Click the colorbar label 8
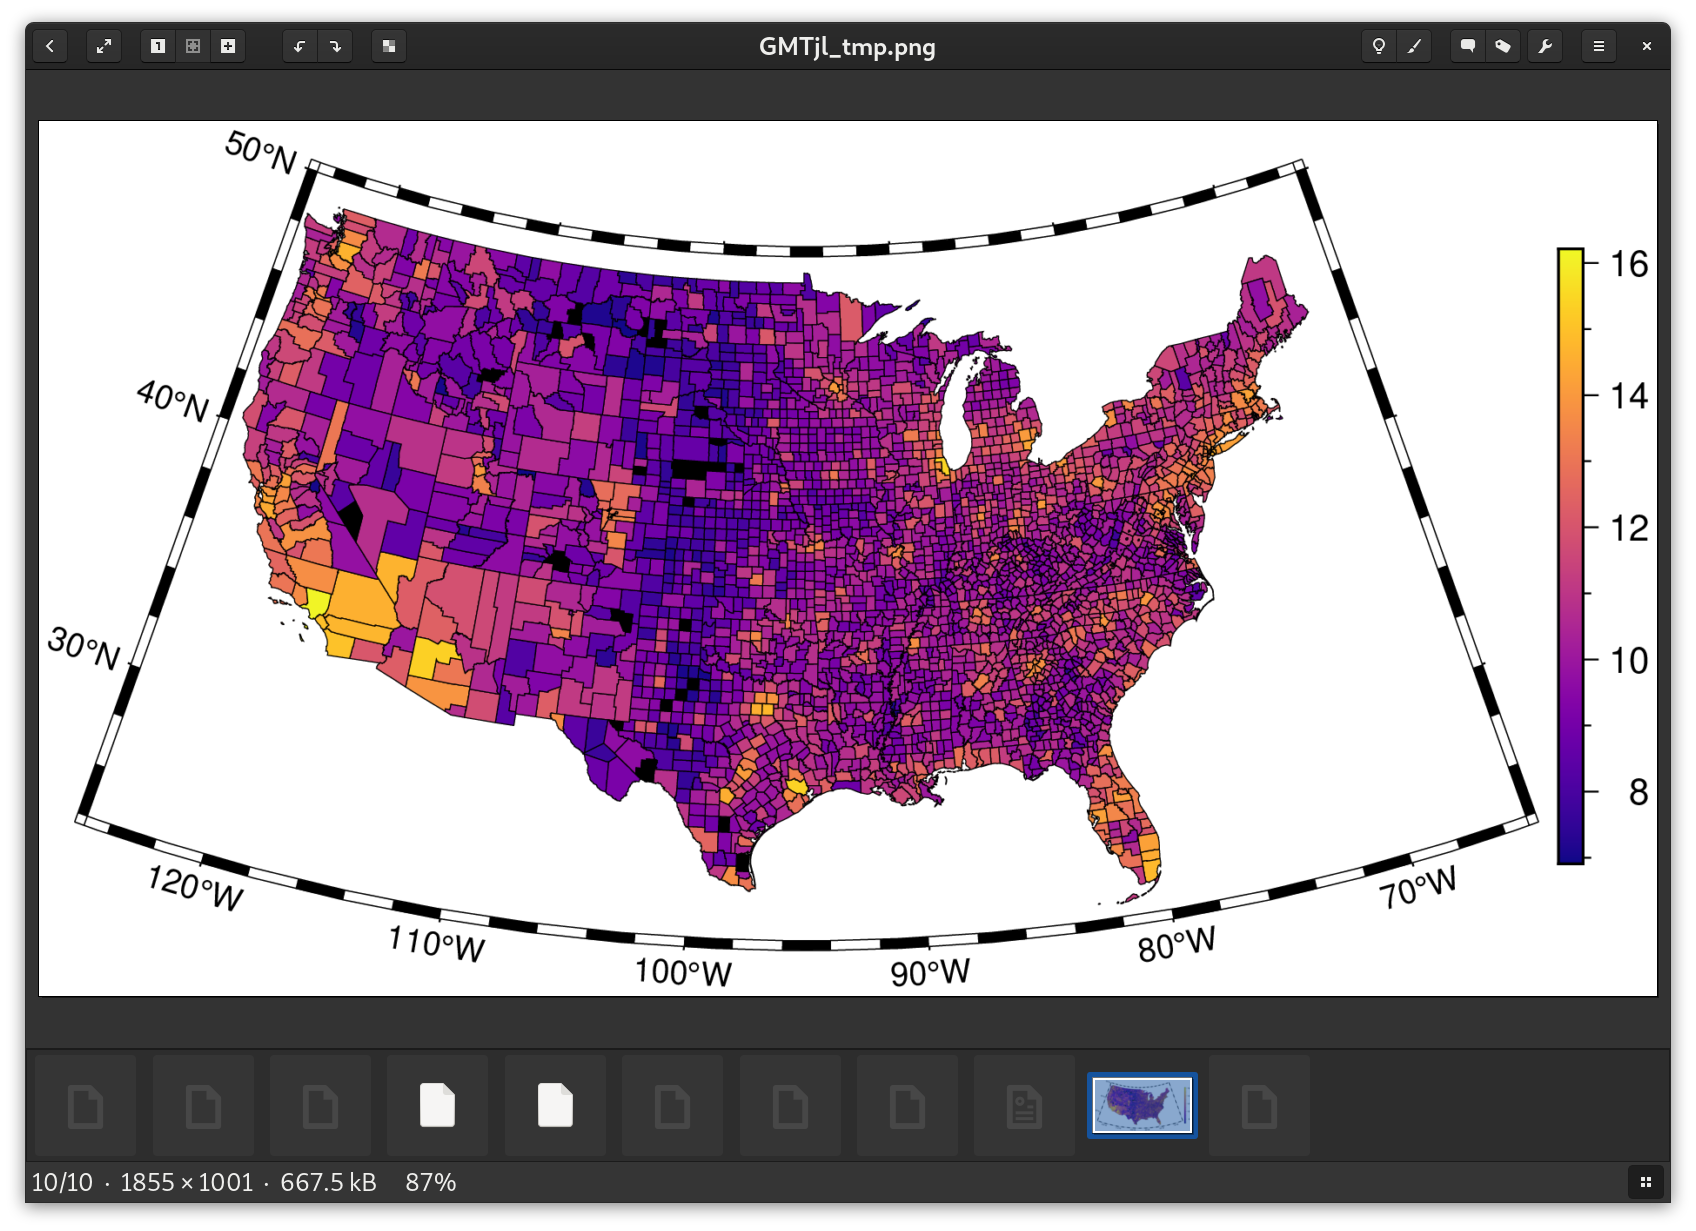This screenshot has width=1696, height=1231. (x=1638, y=792)
